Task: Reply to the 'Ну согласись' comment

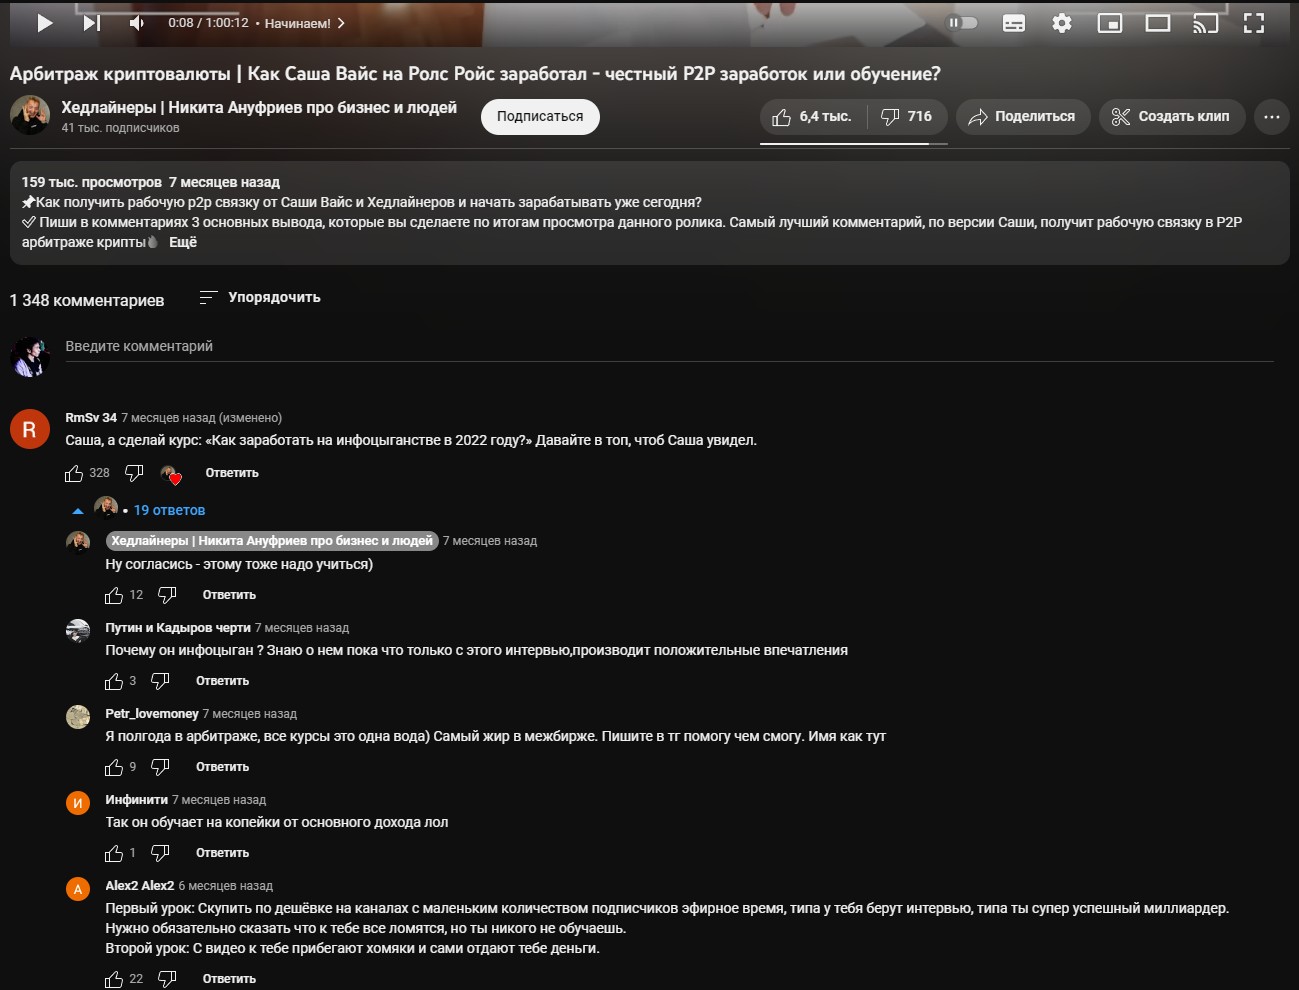Action: pyautogui.click(x=229, y=595)
